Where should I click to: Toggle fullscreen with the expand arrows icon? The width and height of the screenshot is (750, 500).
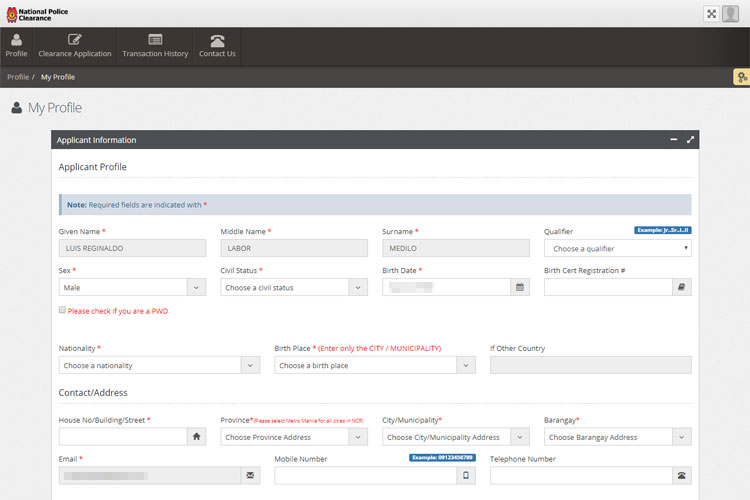(711, 14)
